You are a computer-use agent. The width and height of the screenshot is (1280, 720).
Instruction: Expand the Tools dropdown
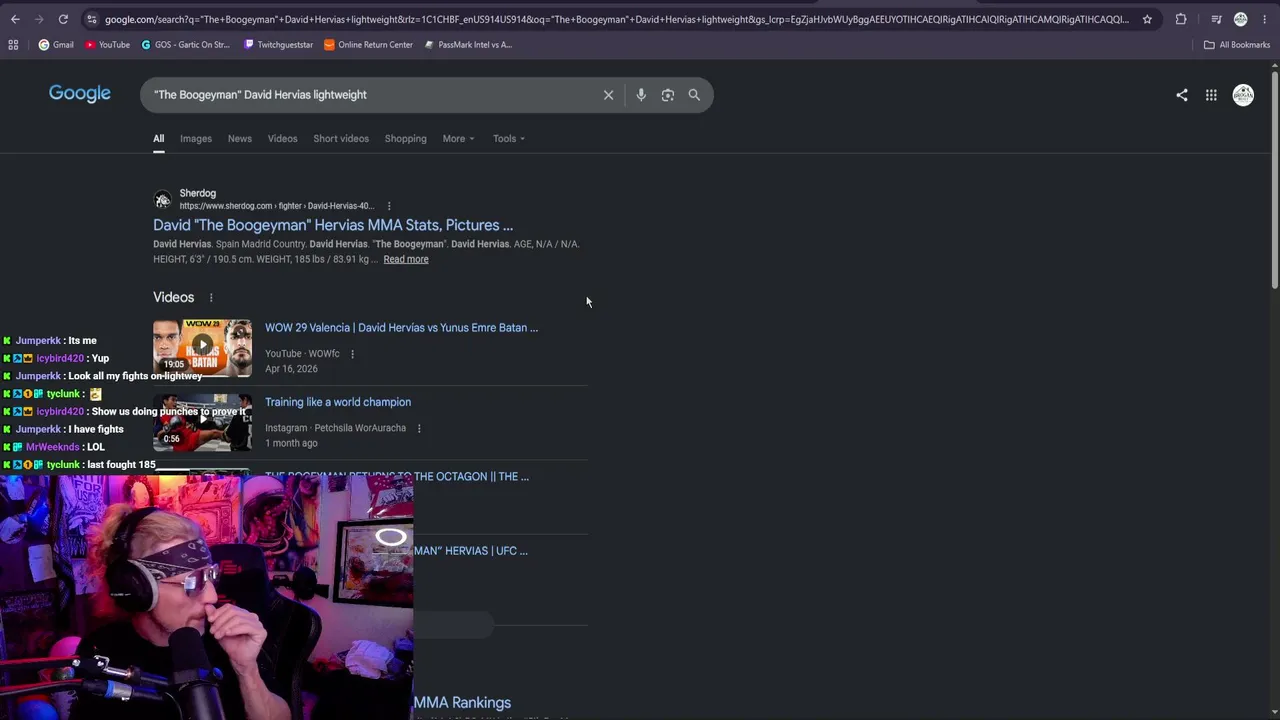pos(508,139)
